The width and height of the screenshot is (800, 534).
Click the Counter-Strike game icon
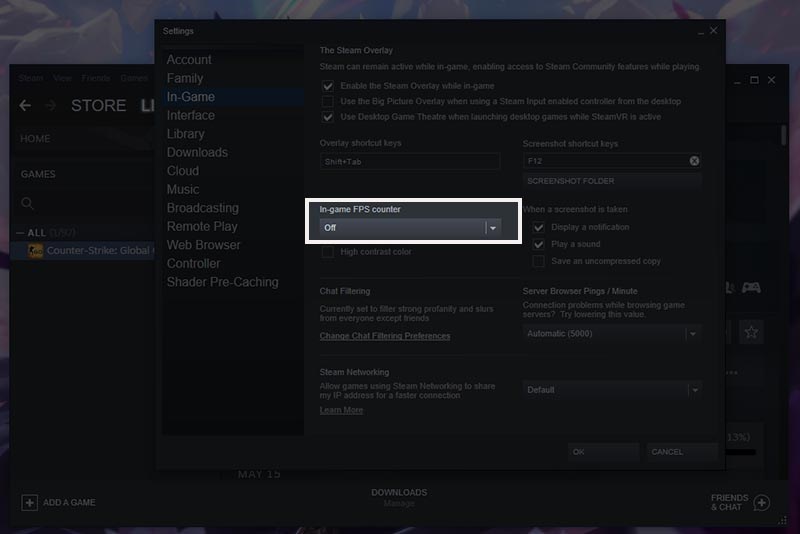pos(35,251)
